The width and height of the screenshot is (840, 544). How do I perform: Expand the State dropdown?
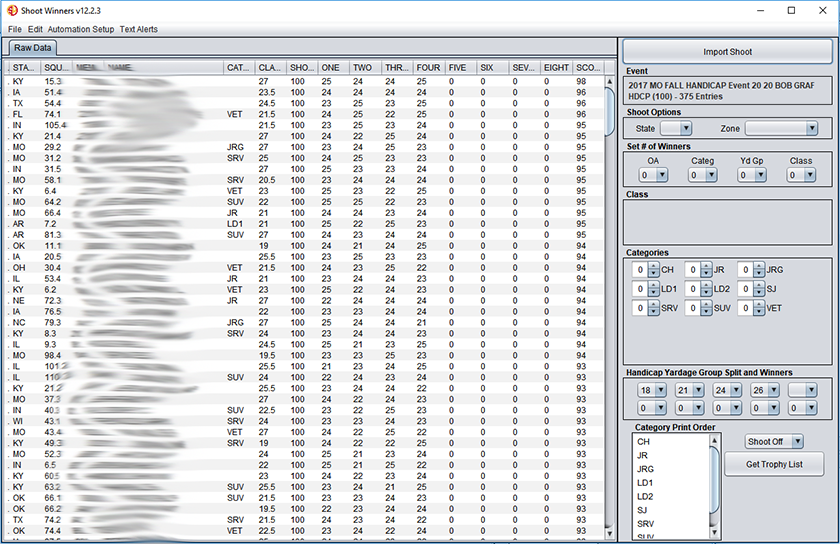click(676, 129)
